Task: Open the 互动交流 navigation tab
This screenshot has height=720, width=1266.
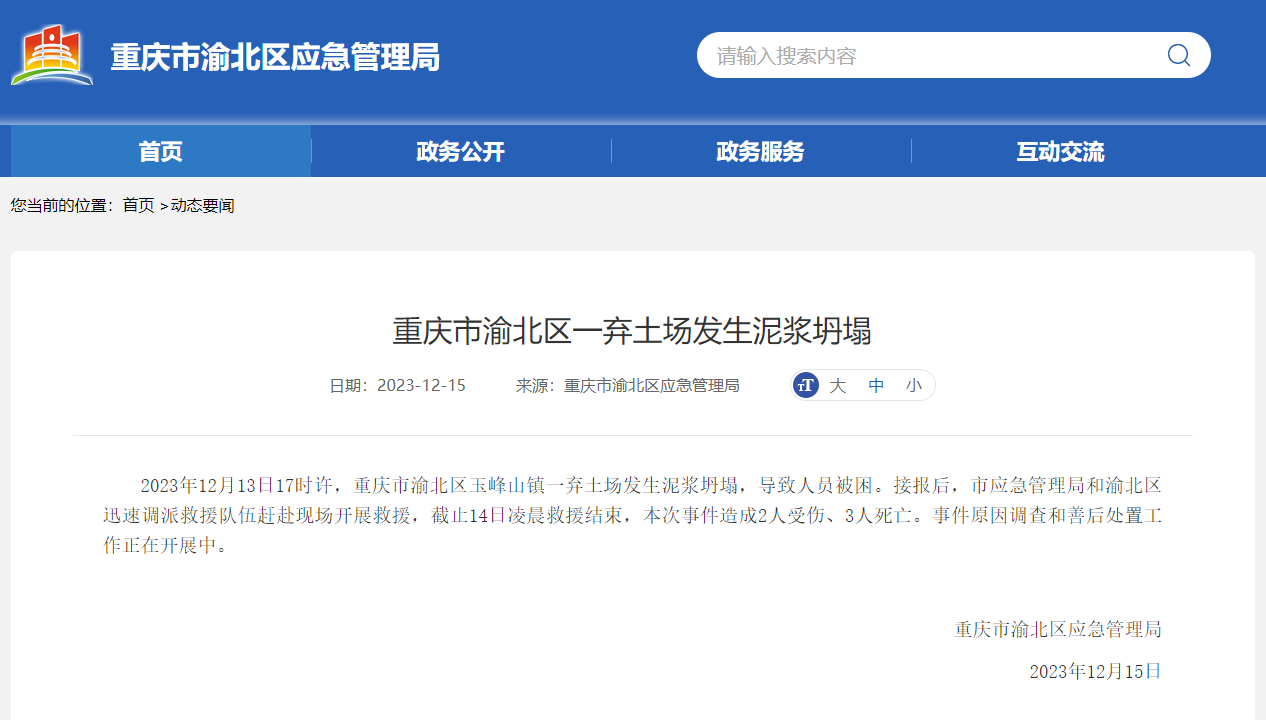Action: (1061, 151)
